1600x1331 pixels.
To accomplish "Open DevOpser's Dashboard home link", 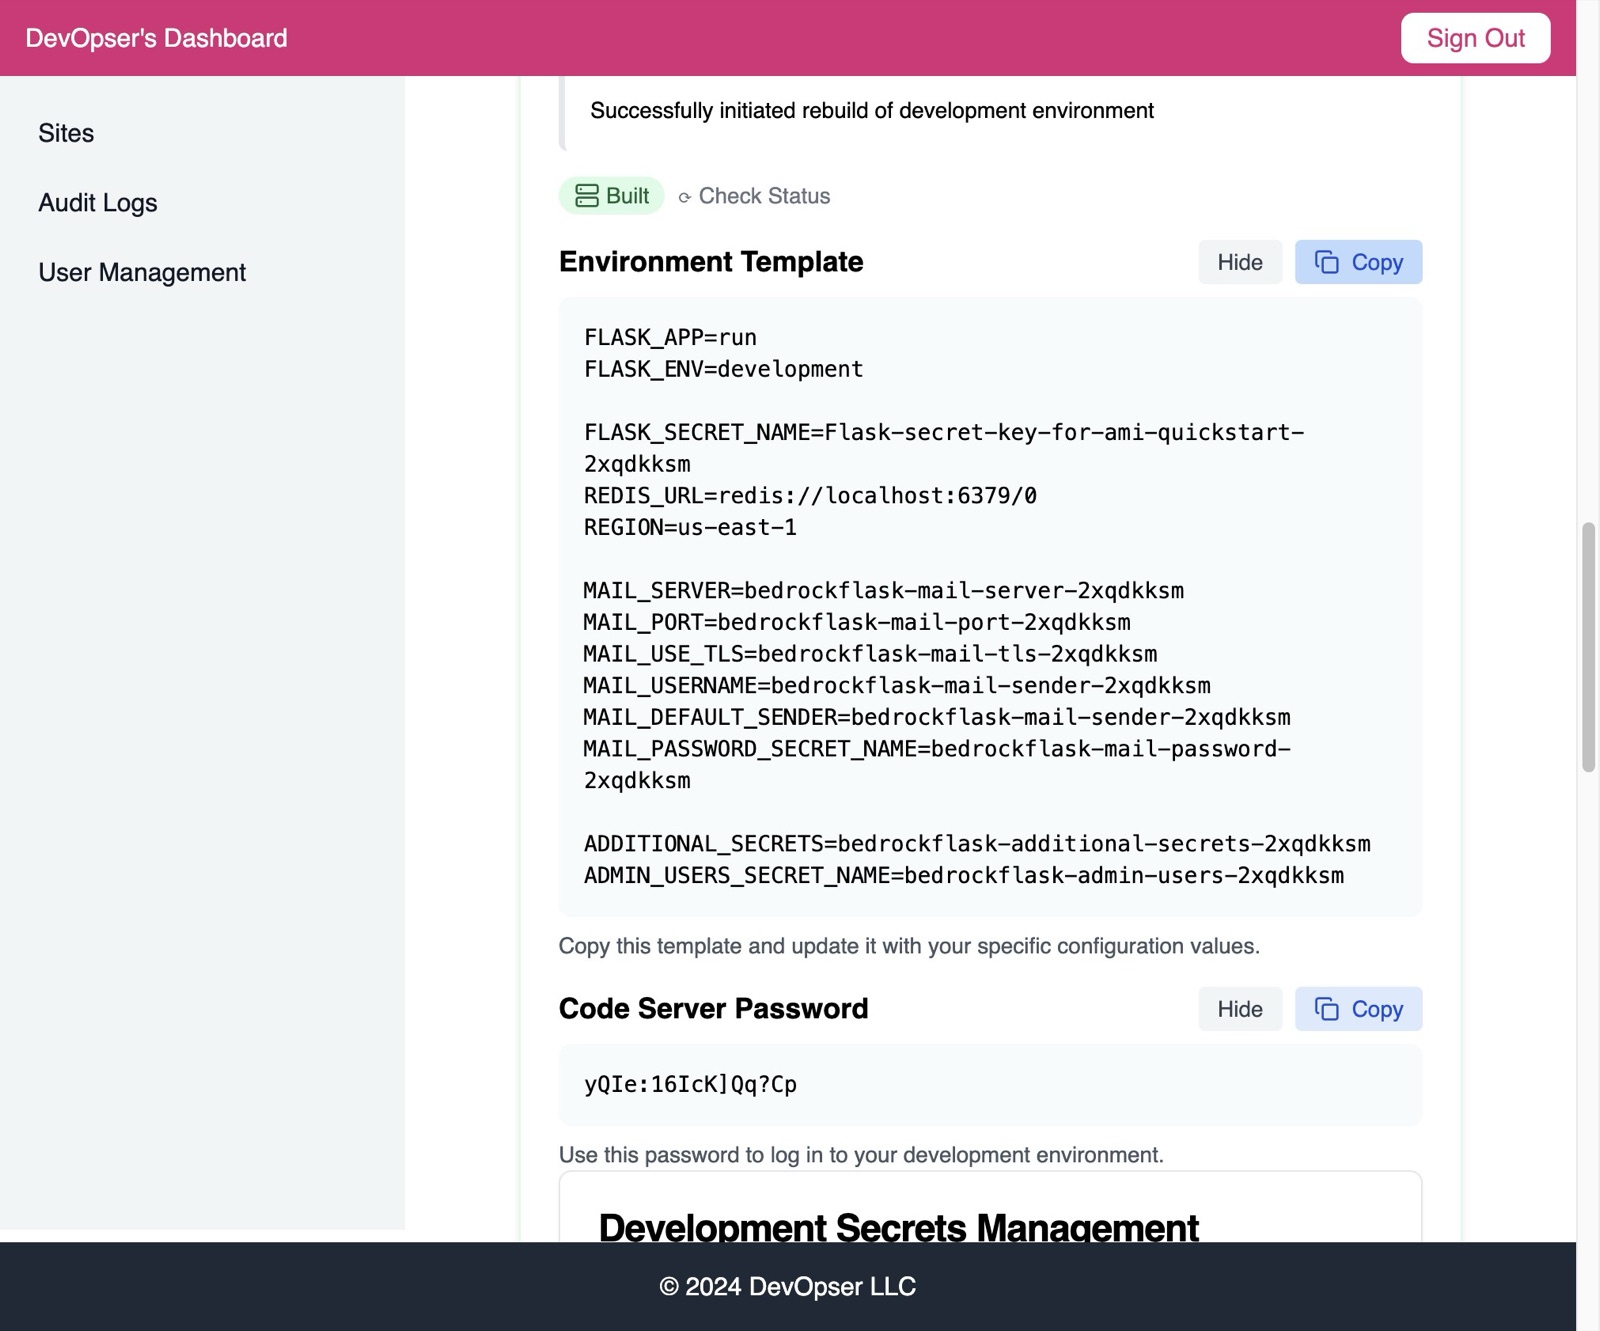I will (156, 38).
